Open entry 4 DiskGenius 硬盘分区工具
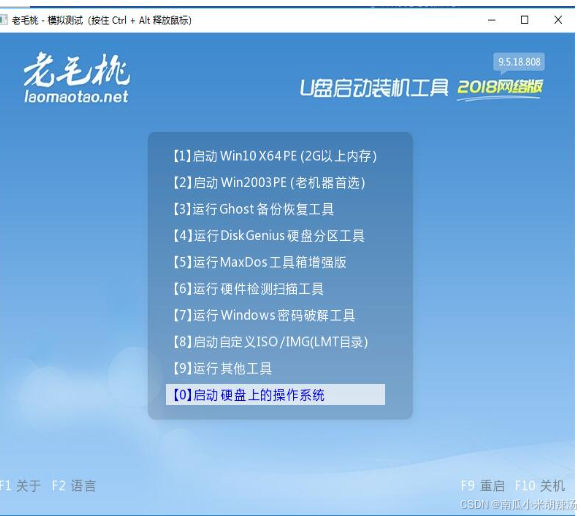581x516 pixels. coord(268,236)
